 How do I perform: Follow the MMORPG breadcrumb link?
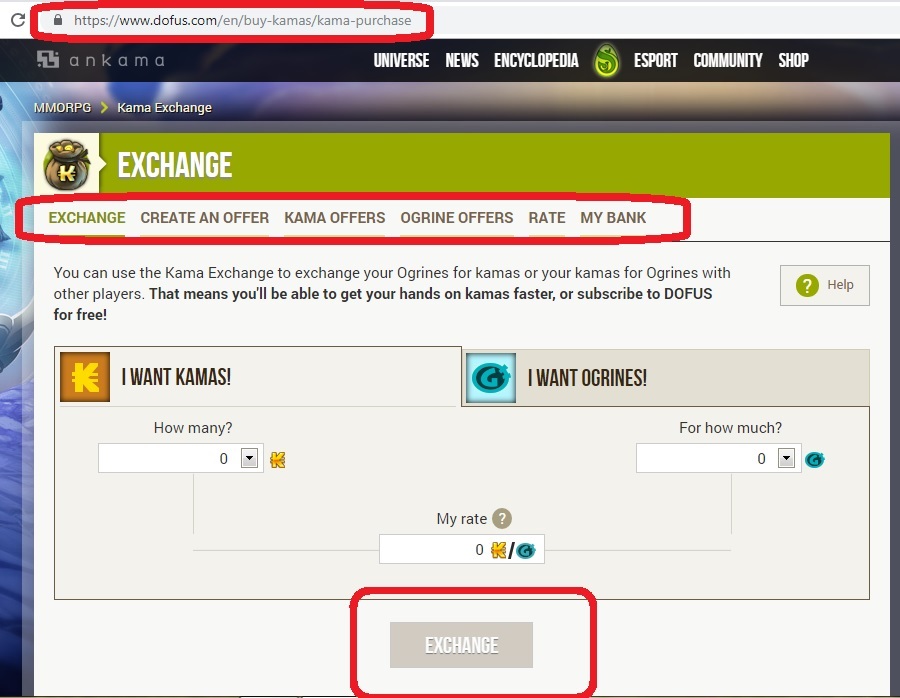tap(62, 107)
